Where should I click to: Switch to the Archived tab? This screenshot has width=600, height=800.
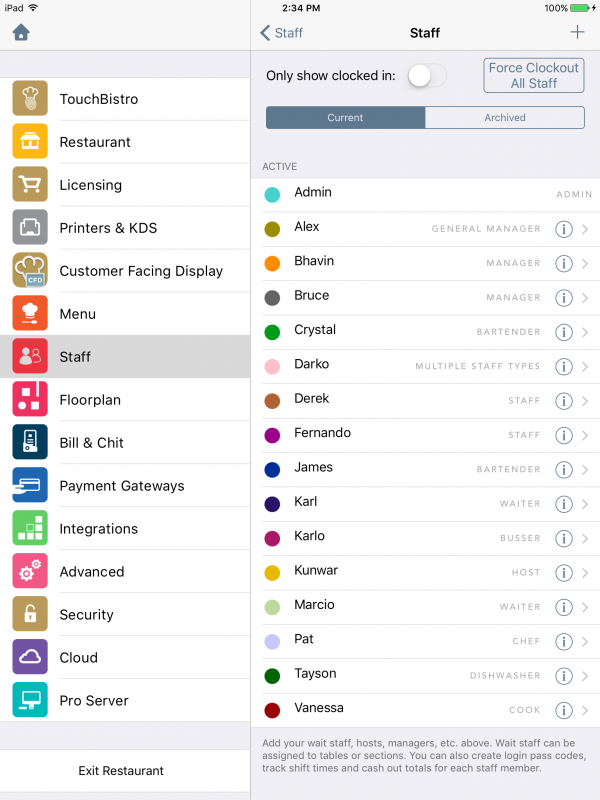click(x=505, y=117)
